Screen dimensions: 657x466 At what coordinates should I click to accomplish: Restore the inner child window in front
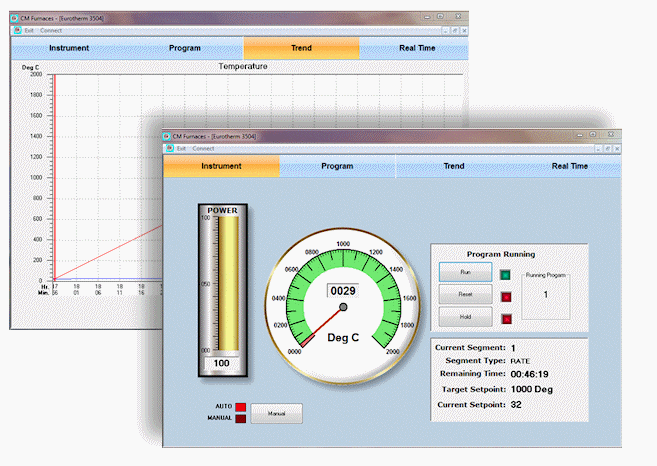(608, 149)
